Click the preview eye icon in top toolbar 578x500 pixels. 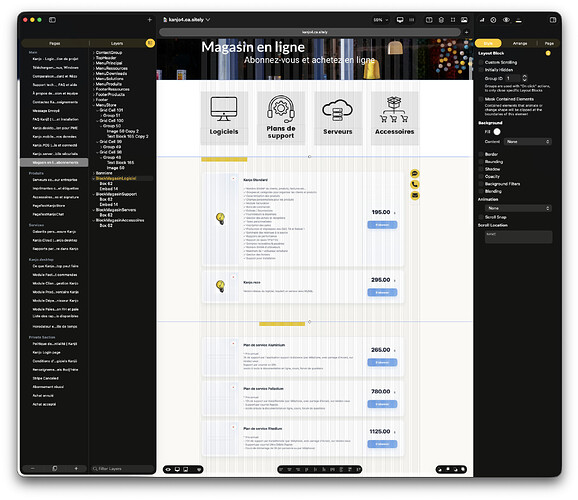[x=506, y=20]
